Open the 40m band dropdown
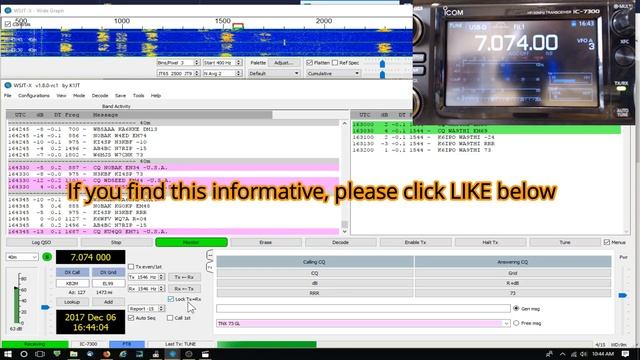 [22, 257]
